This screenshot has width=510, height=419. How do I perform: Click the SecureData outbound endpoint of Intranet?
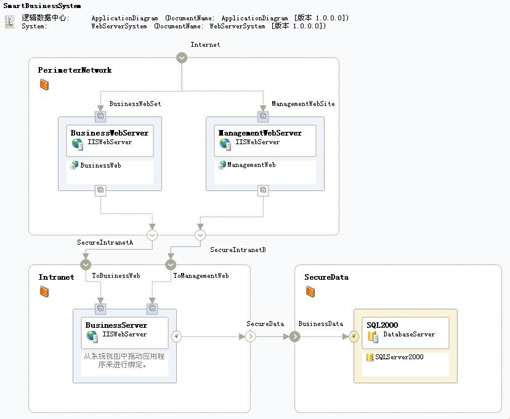click(x=250, y=336)
